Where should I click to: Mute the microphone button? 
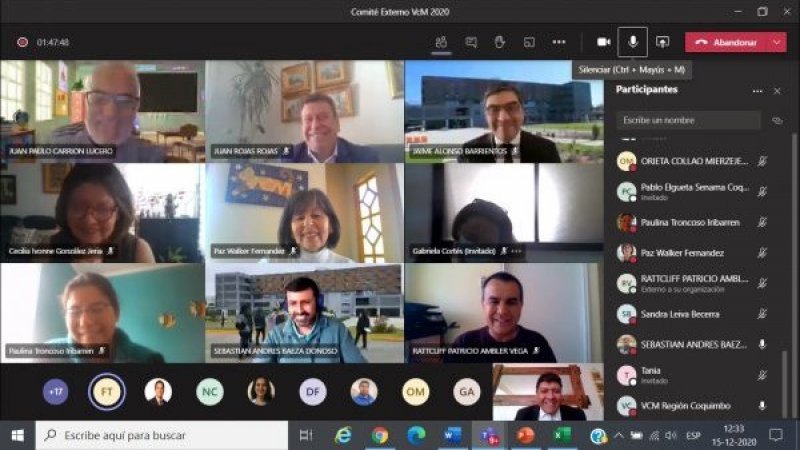tap(633, 42)
